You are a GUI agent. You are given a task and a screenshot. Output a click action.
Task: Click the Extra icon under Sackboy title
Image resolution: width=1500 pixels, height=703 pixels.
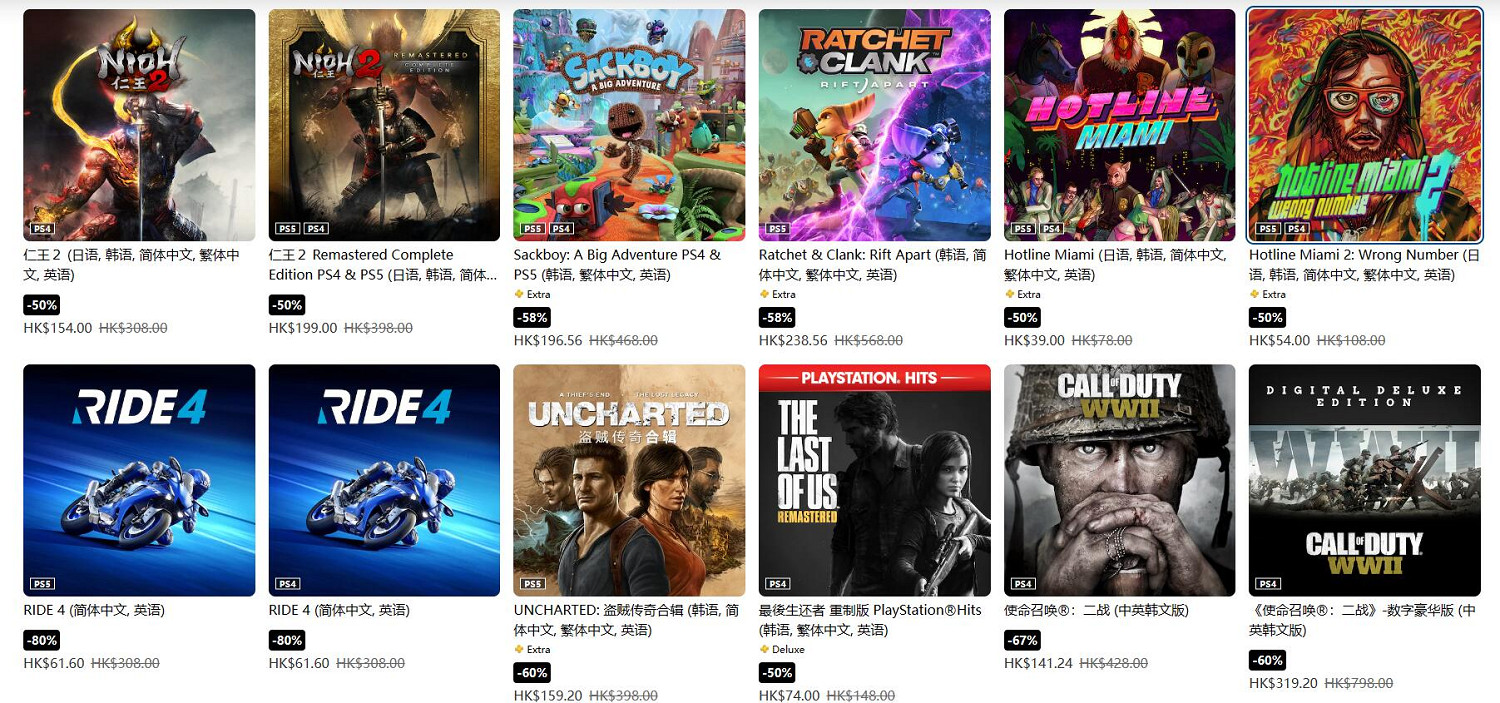pos(519,294)
